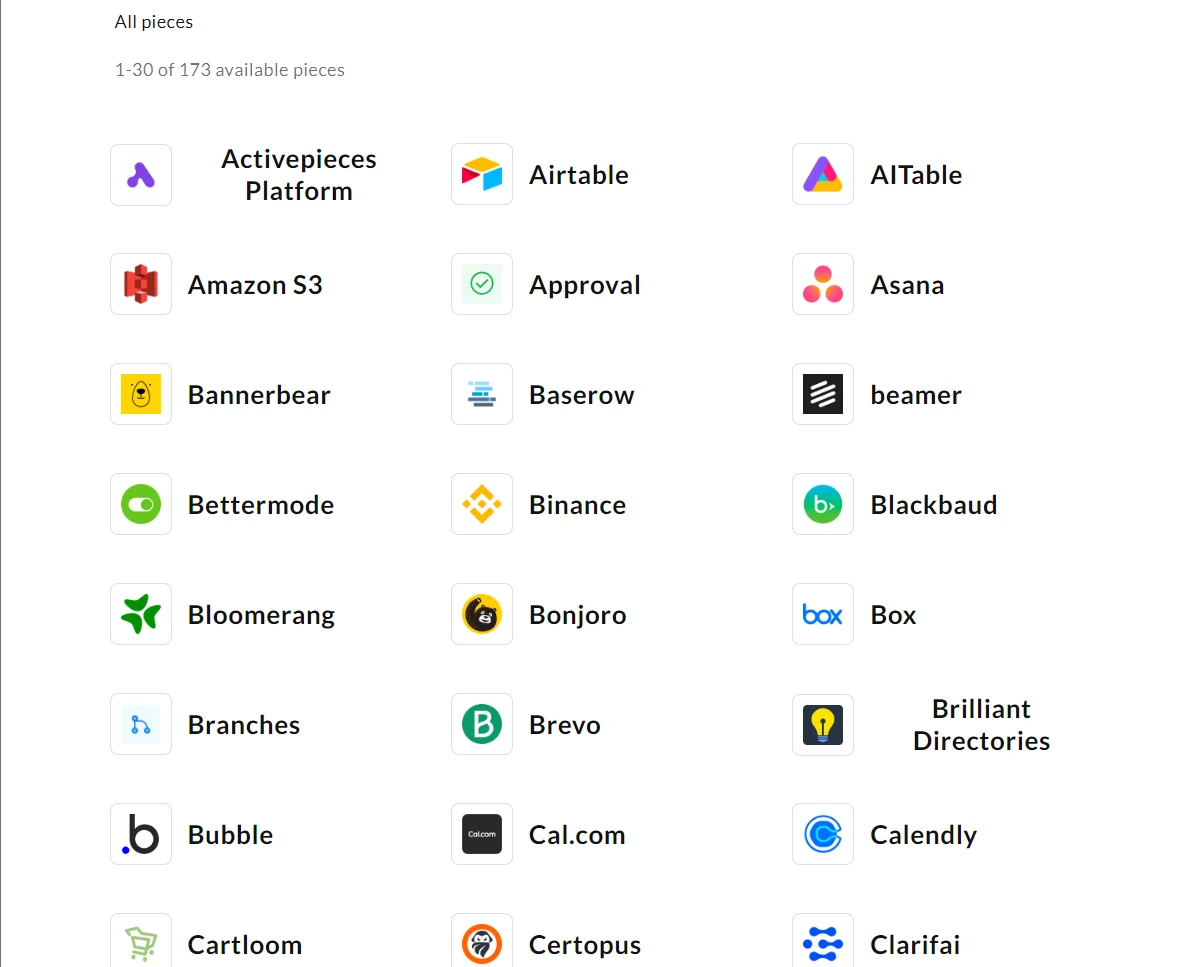Click the Bettermode green toggle icon
Viewport: 1202px width, 967px height.
141,504
